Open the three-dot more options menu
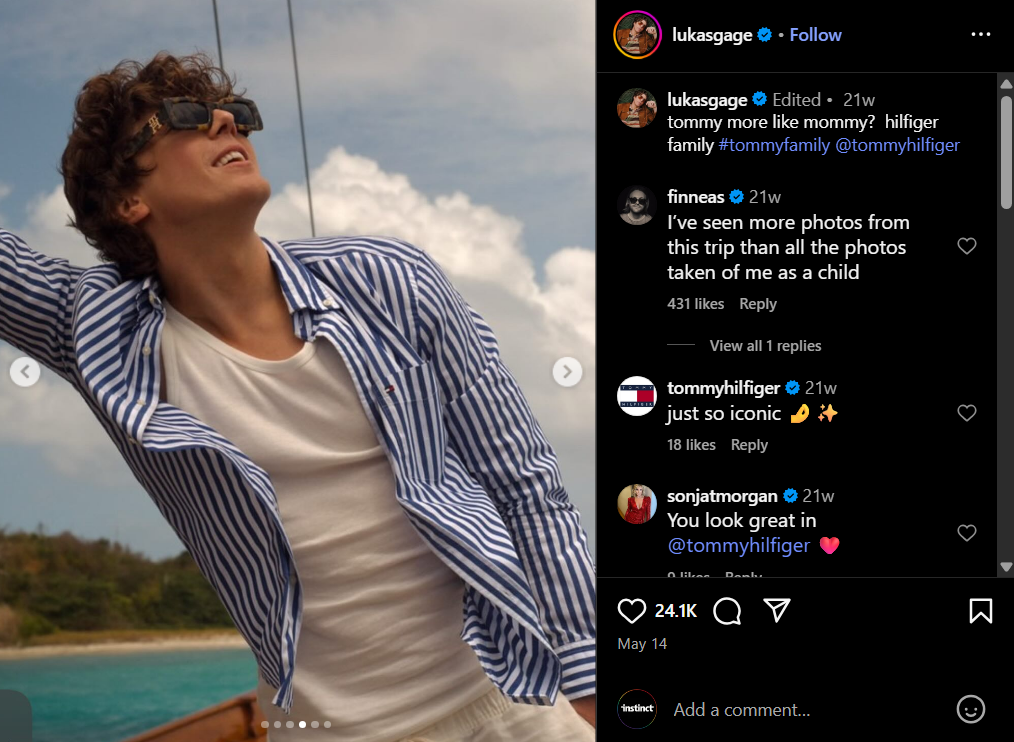Screen dimensions: 1014x742 (980, 35)
